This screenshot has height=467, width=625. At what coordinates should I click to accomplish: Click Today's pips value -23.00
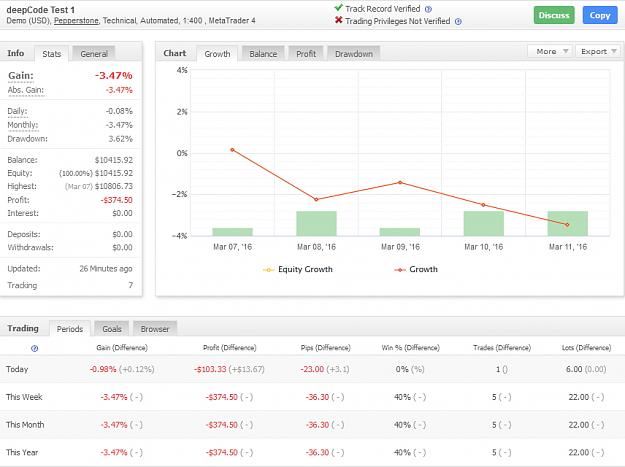coord(312,369)
